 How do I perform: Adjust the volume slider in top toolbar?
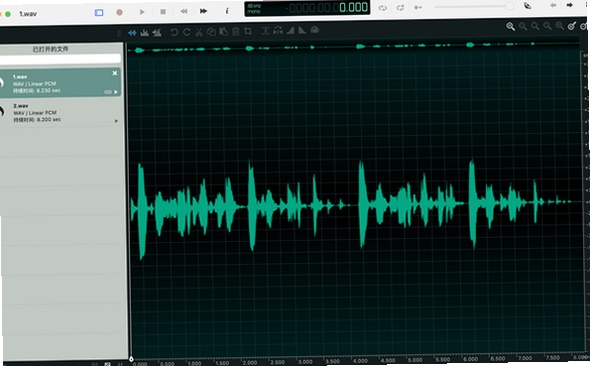[x=474, y=6]
